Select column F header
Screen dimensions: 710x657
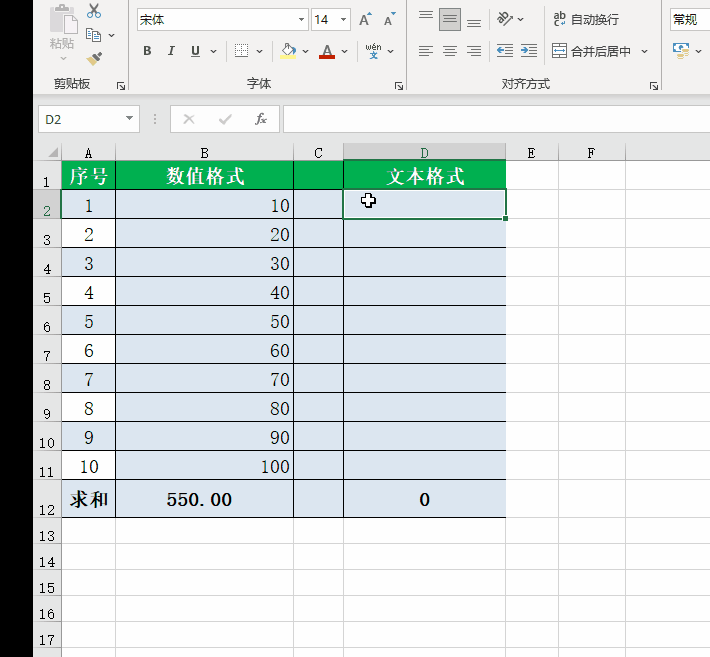(x=591, y=153)
